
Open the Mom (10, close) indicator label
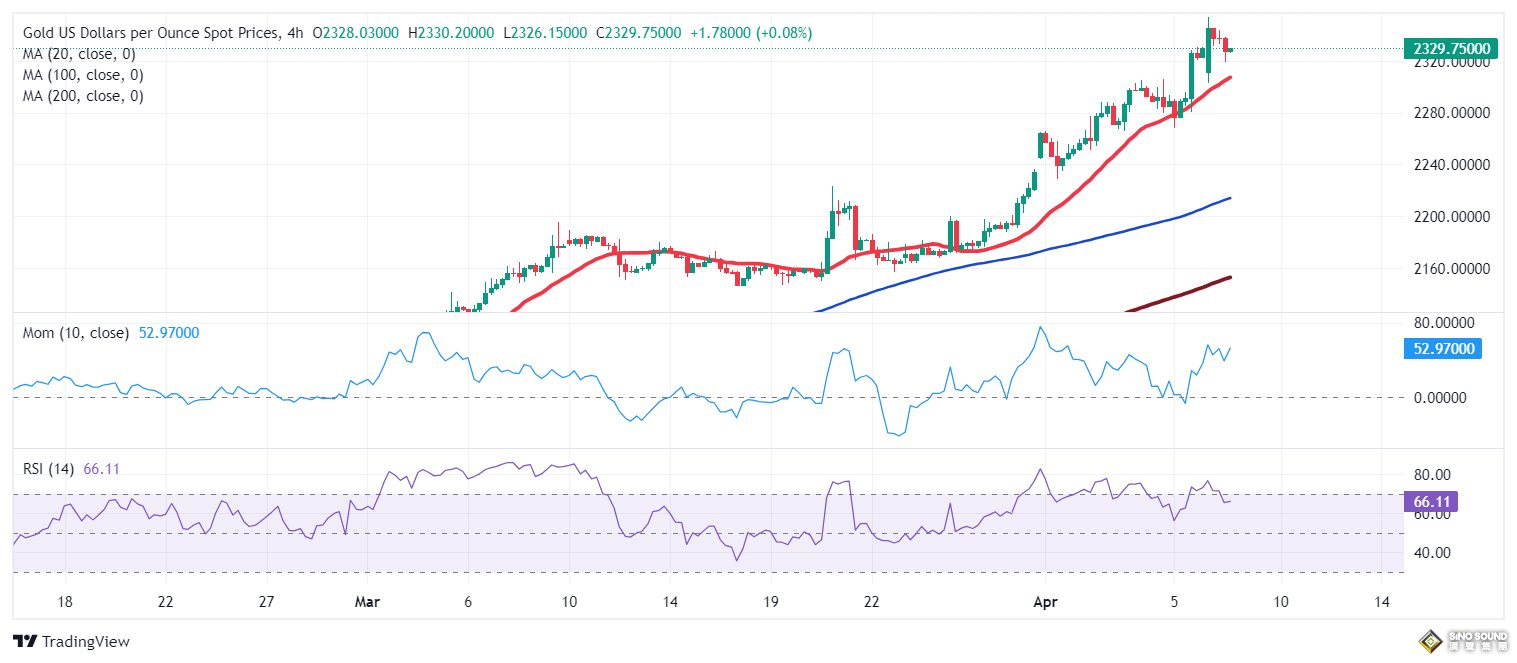pos(76,333)
